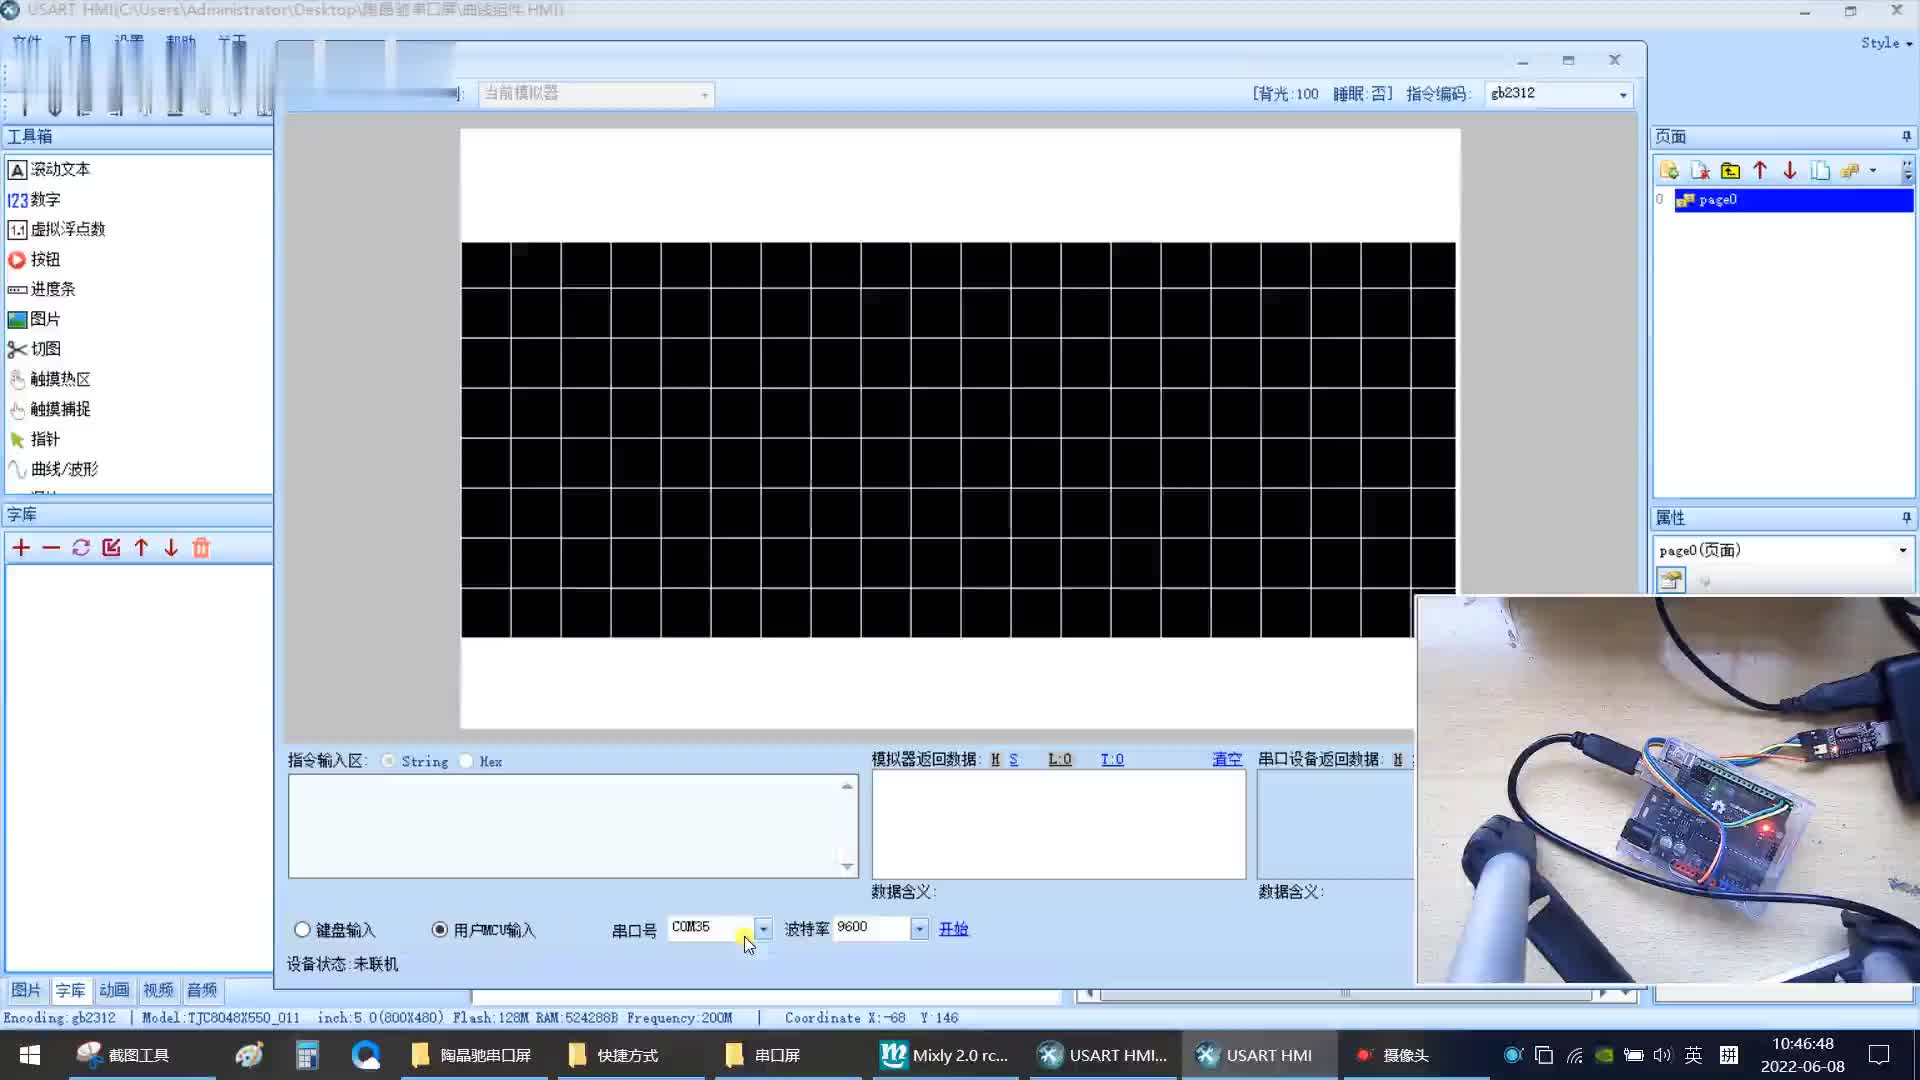The width and height of the screenshot is (1920, 1080).
Task: Expand the 波特率 9600 dropdown
Action: pyautogui.click(x=919, y=928)
